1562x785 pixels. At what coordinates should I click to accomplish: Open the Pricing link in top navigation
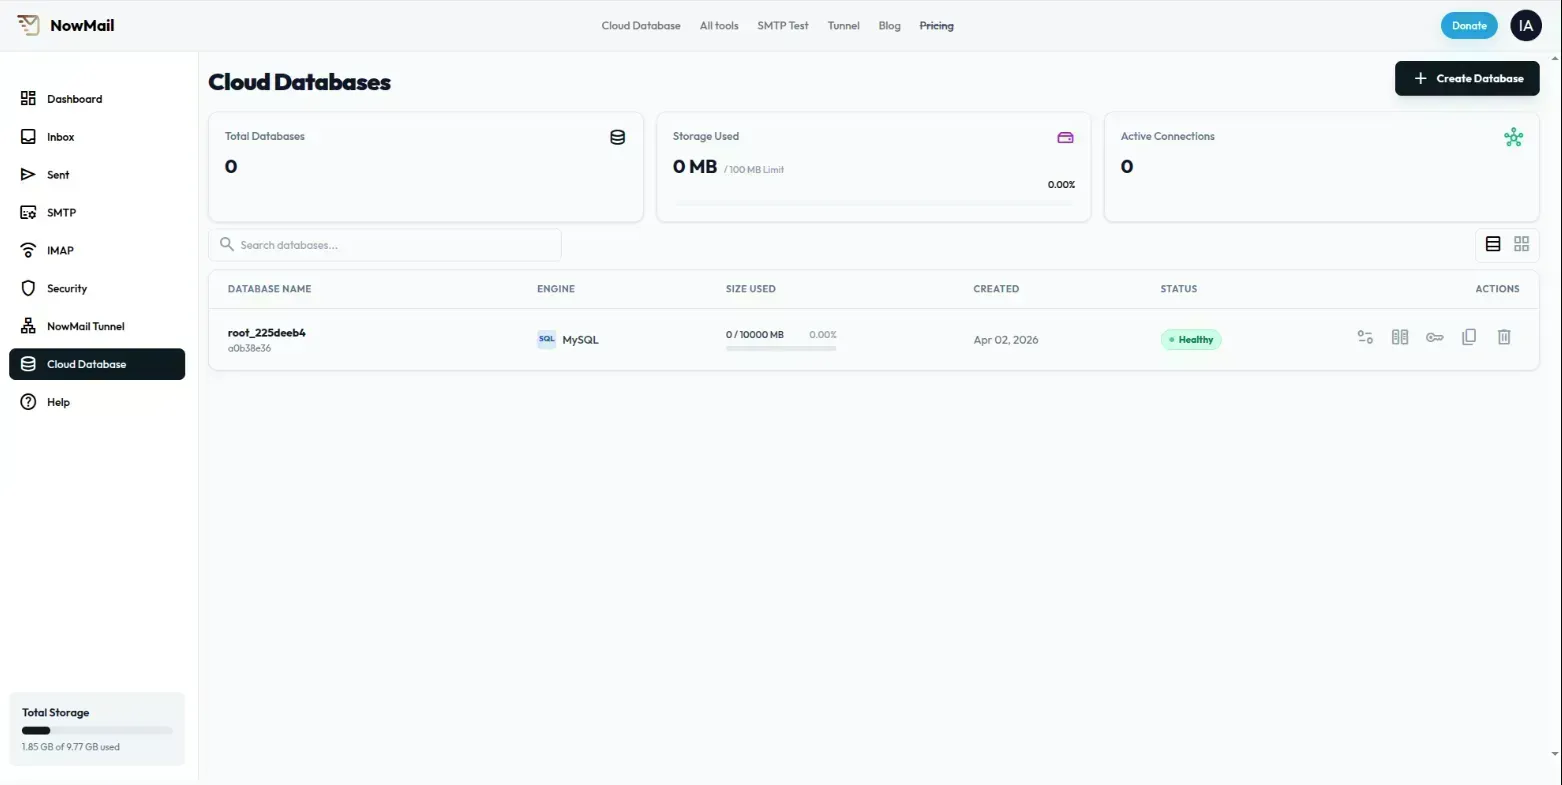(x=936, y=26)
